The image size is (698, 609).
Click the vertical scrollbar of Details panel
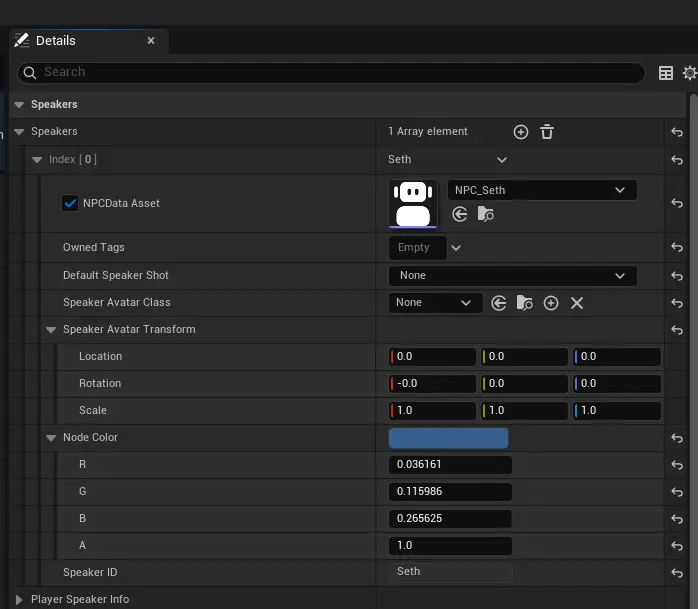694,351
